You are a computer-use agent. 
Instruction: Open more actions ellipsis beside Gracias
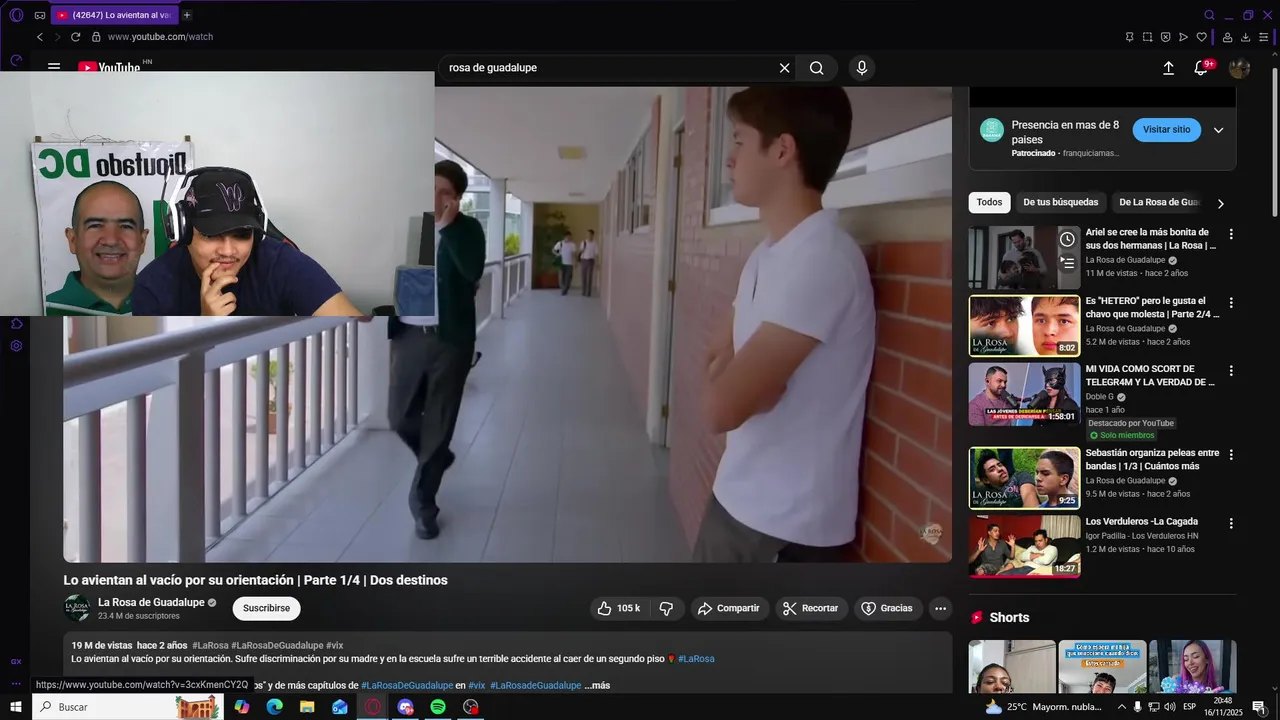click(x=940, y=608)
